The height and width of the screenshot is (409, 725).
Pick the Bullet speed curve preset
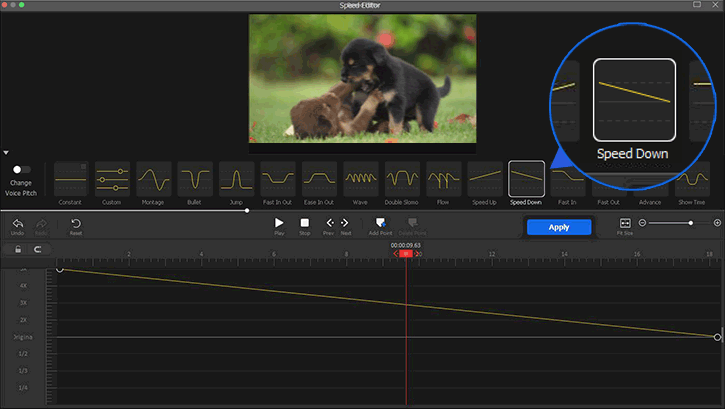pos(195,179)
